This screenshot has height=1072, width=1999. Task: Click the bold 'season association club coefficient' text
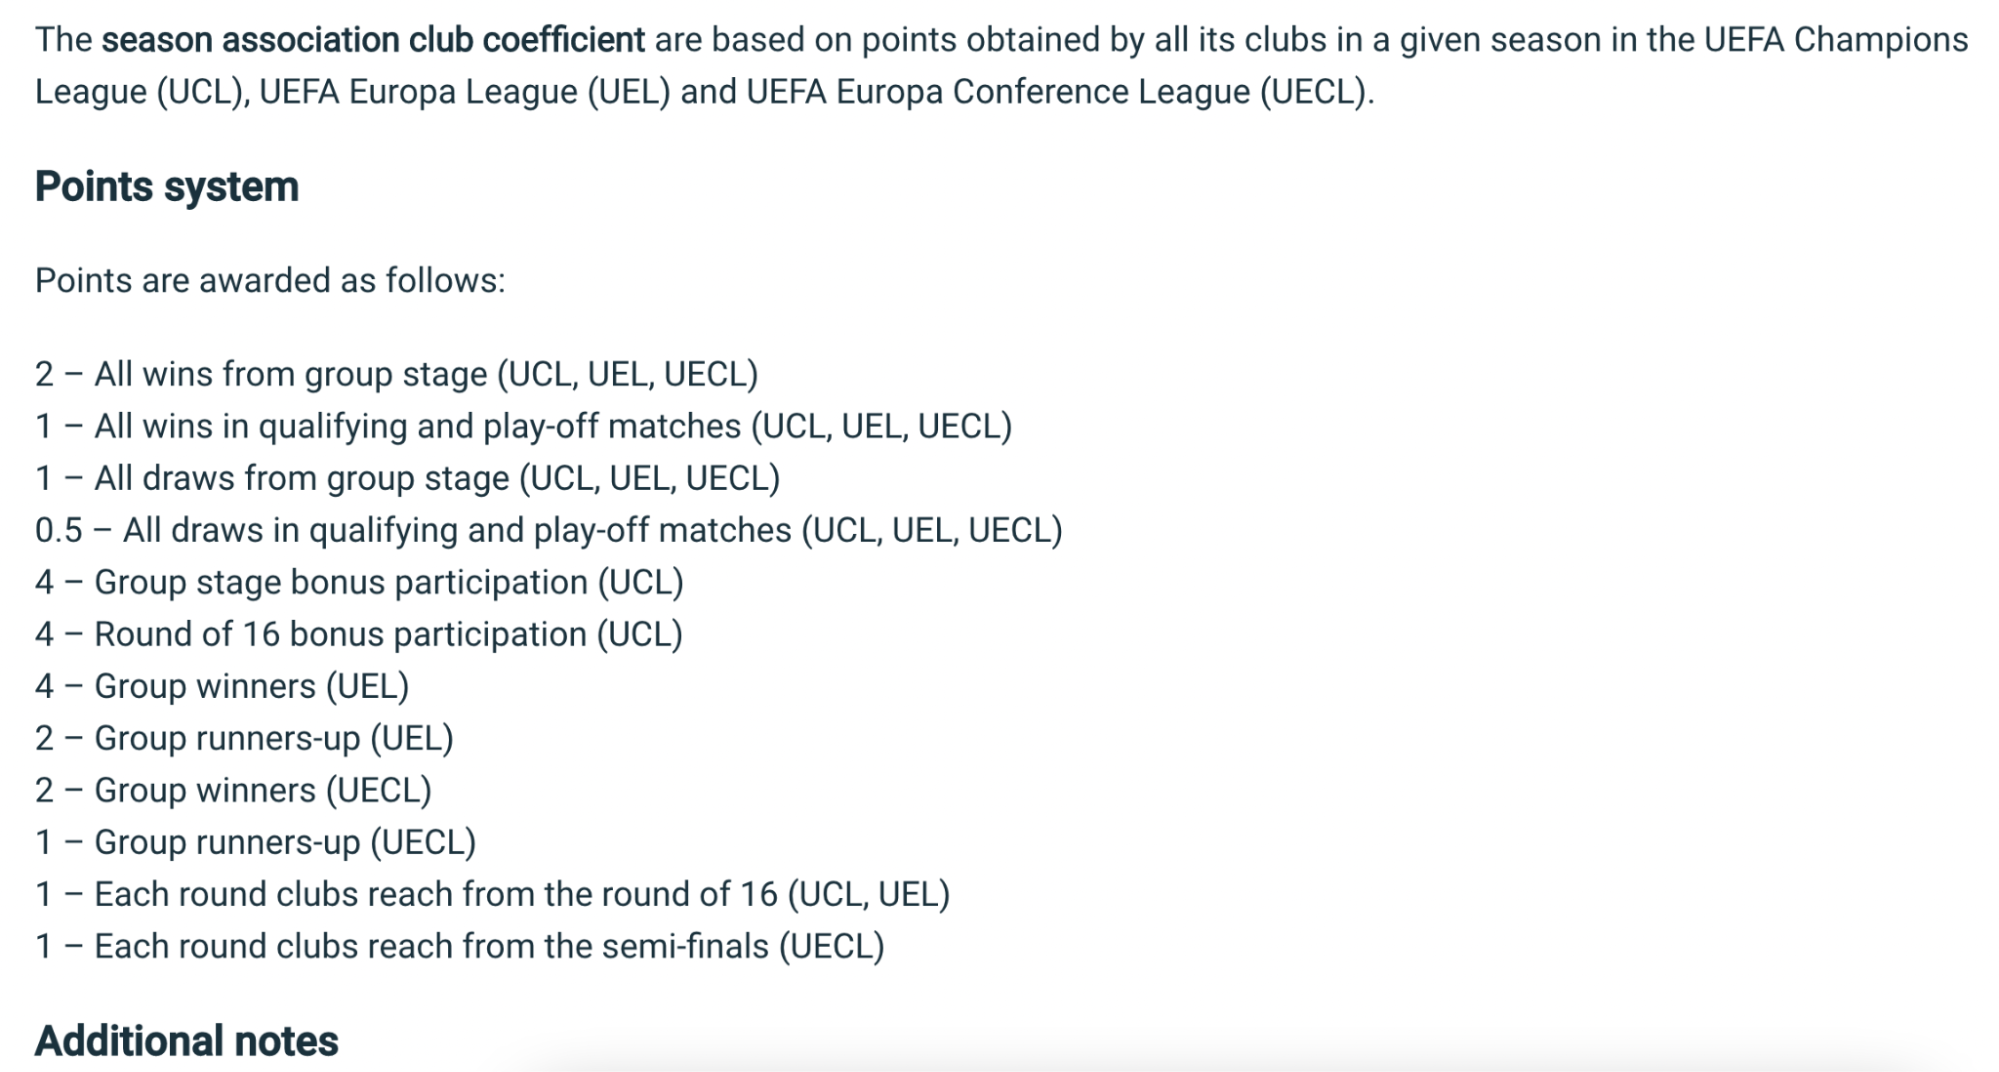click(x=373, y=40)
